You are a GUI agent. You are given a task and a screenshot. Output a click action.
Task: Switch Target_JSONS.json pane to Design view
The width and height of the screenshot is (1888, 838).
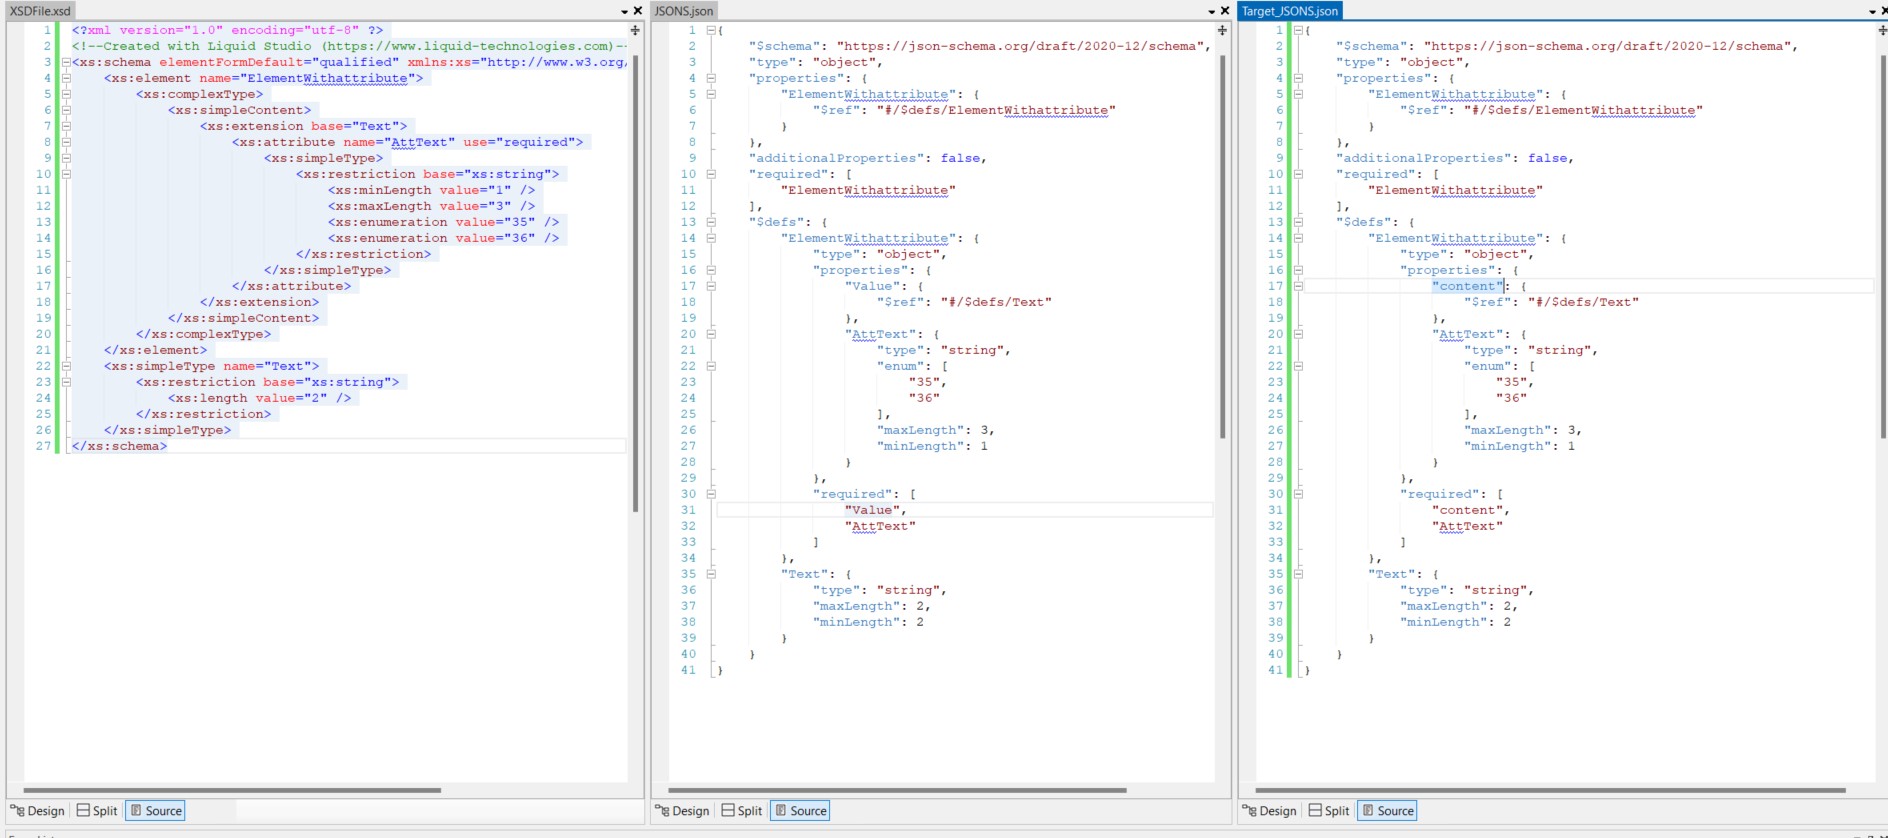pos(1269,811)
